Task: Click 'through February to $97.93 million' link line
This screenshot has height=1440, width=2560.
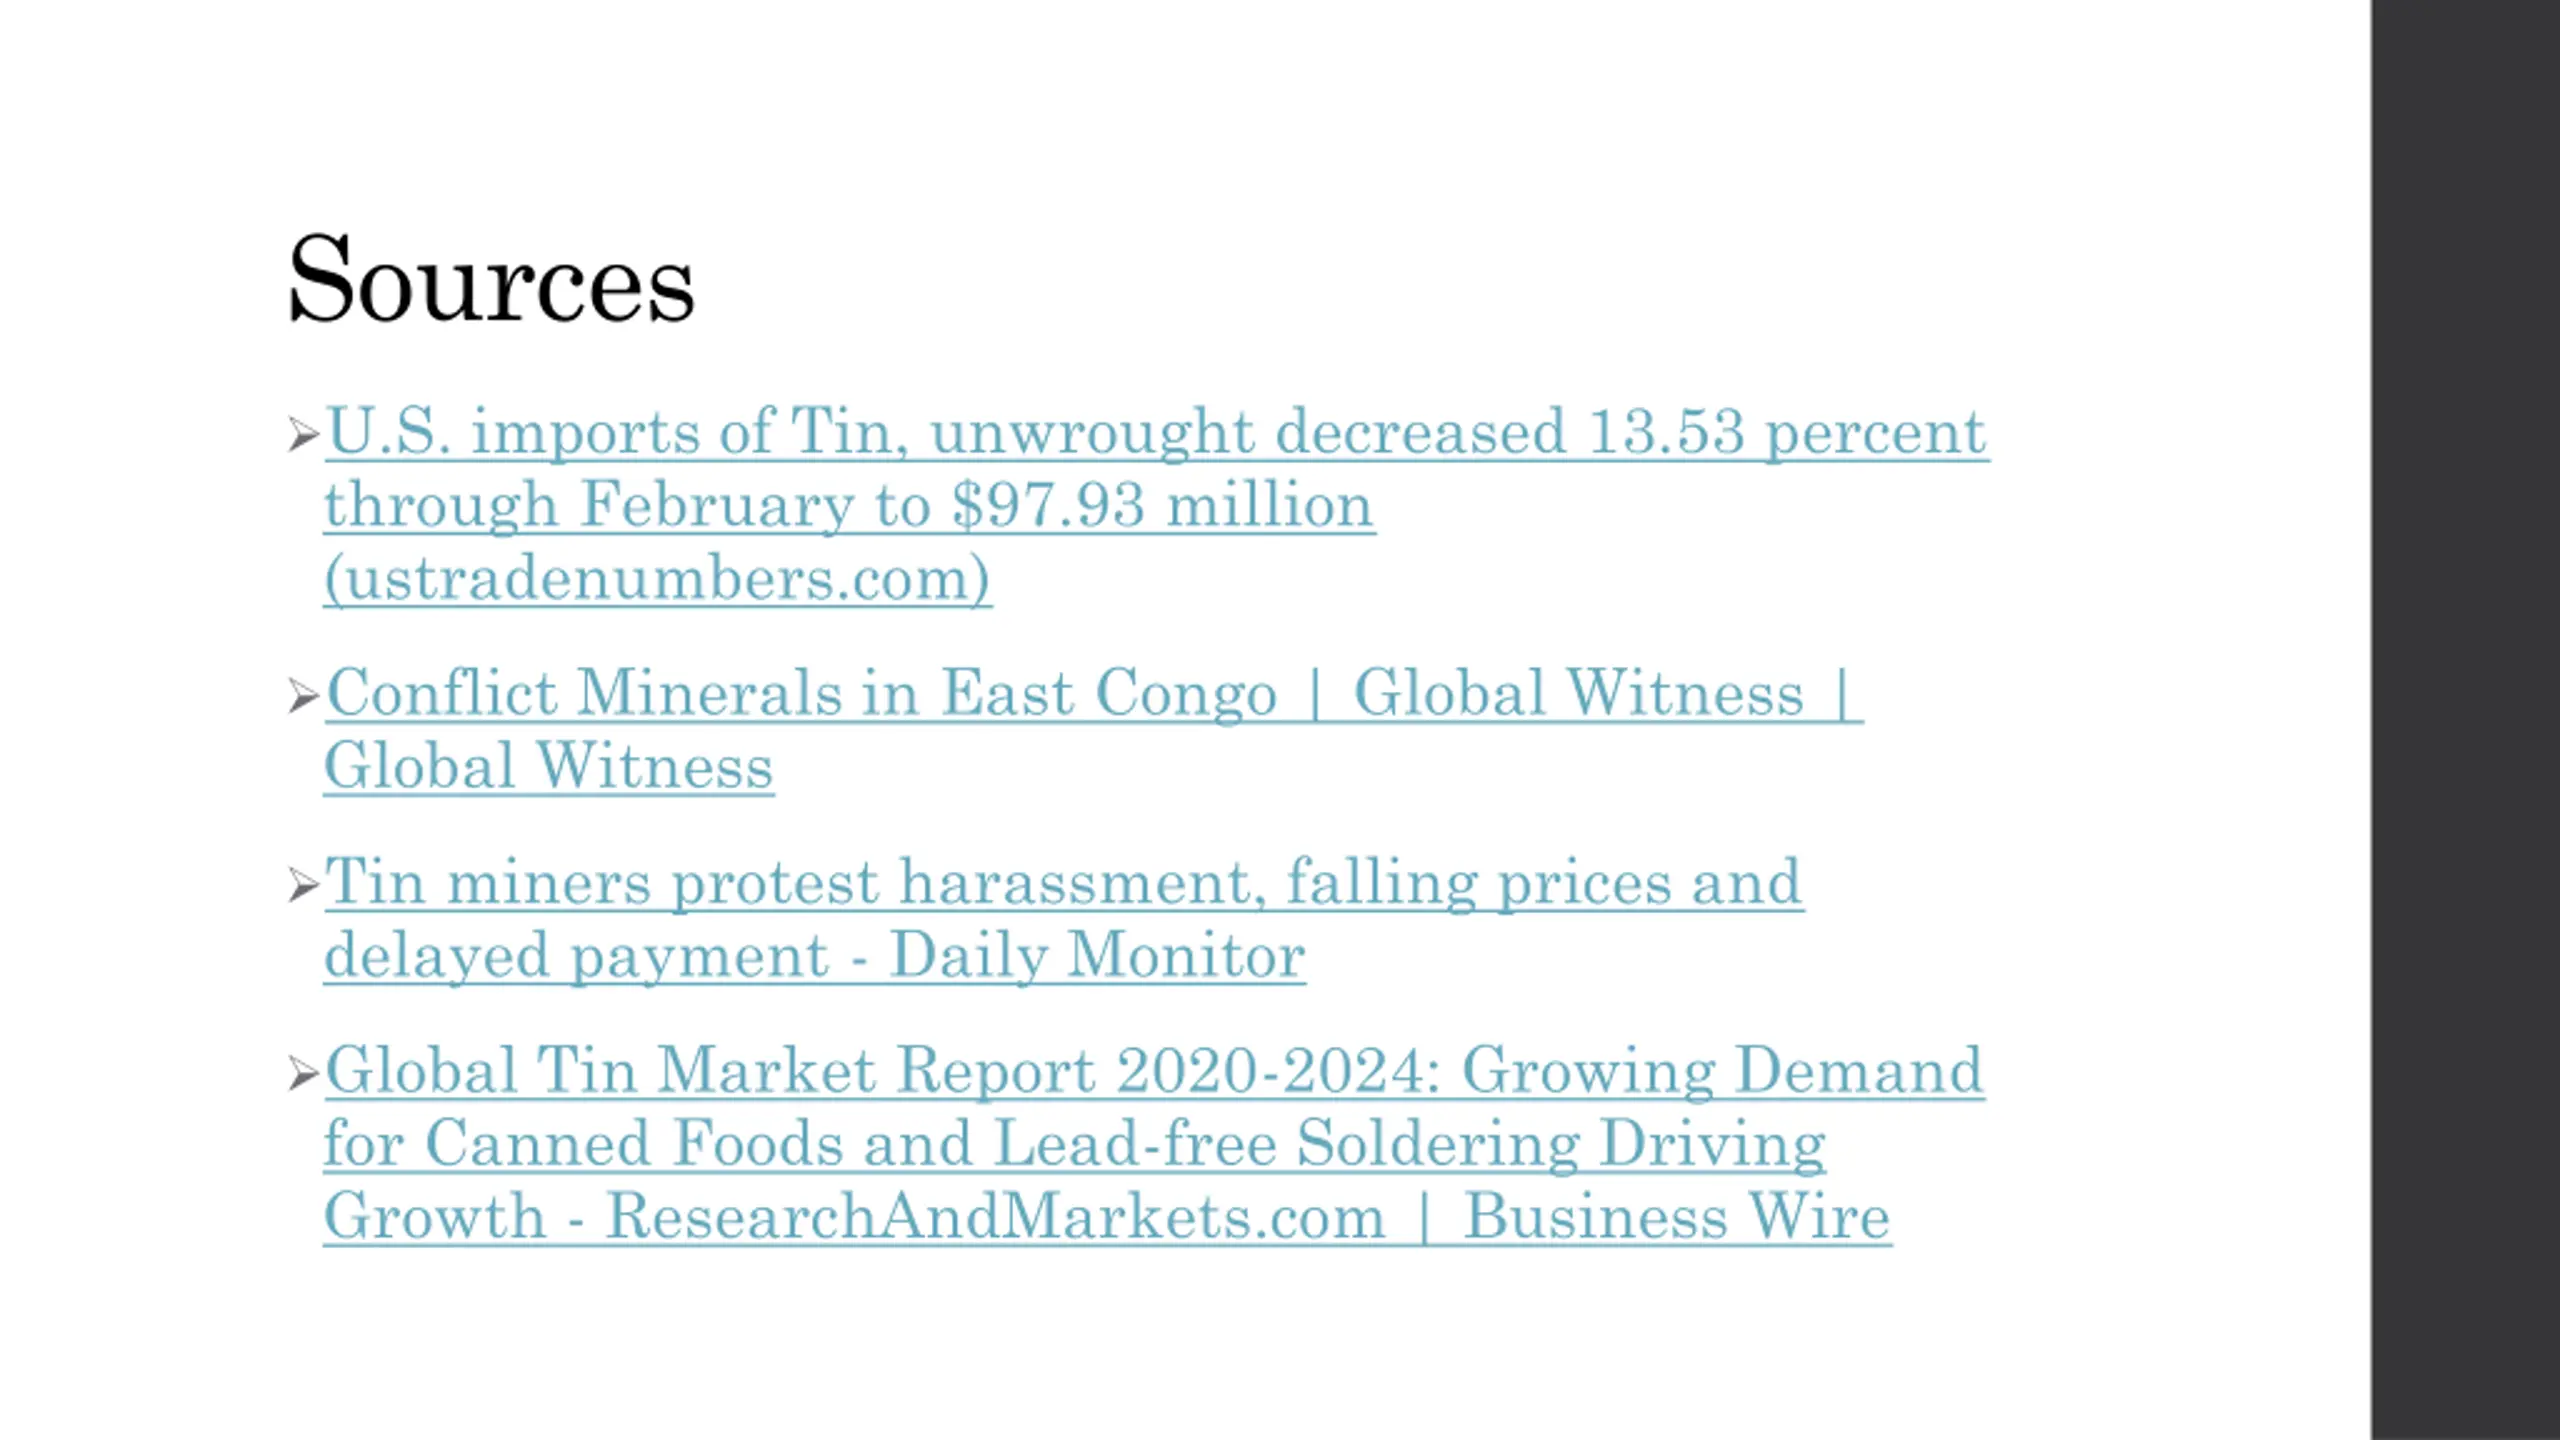Action: coord(849,505)
